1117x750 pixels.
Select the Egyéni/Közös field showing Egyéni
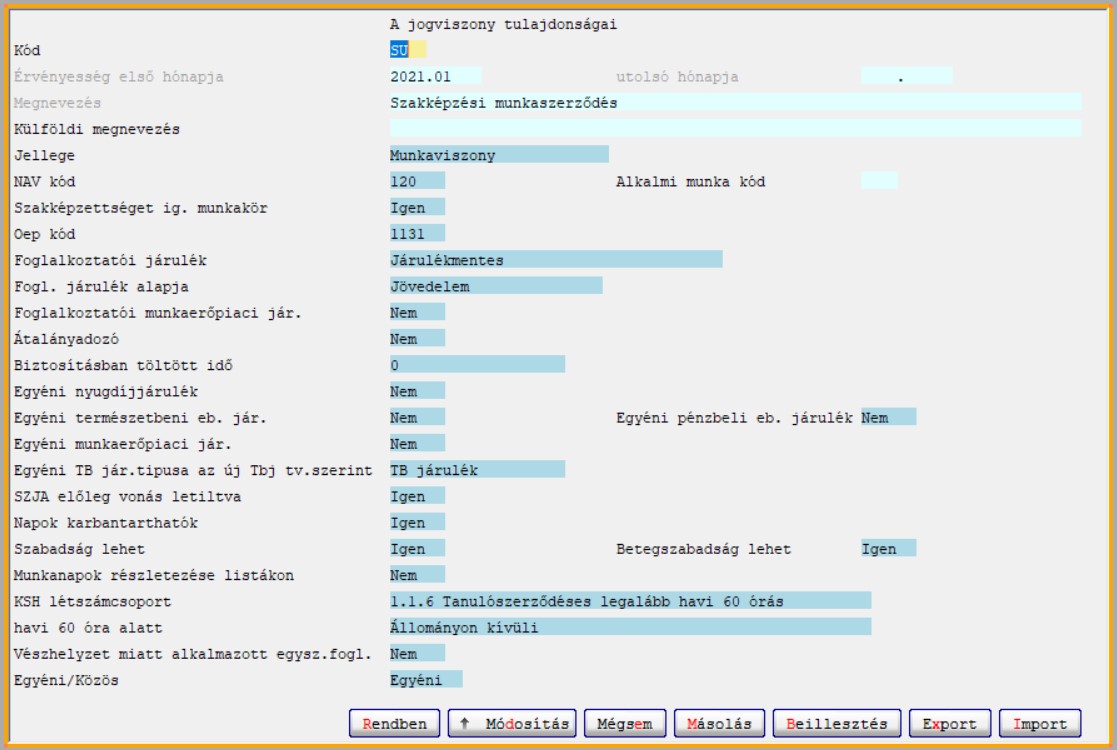[425, 680]
